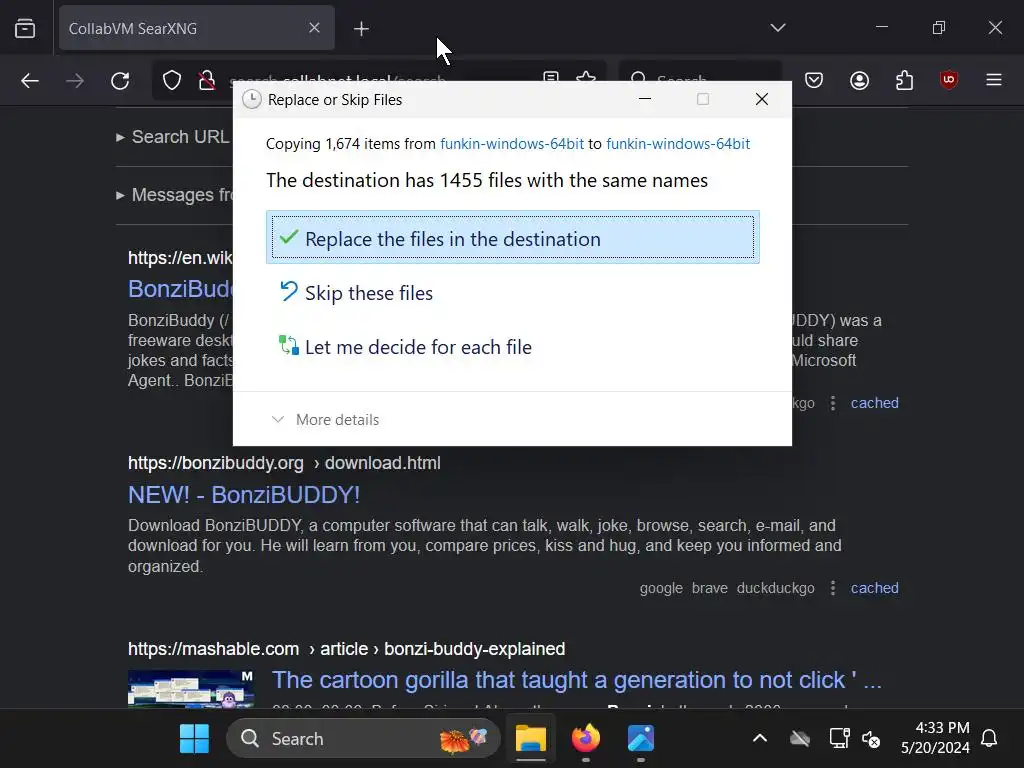Viewport: 1024px width, 768px height.
Task: Go forward one page in Firefox
Action: 75,80
